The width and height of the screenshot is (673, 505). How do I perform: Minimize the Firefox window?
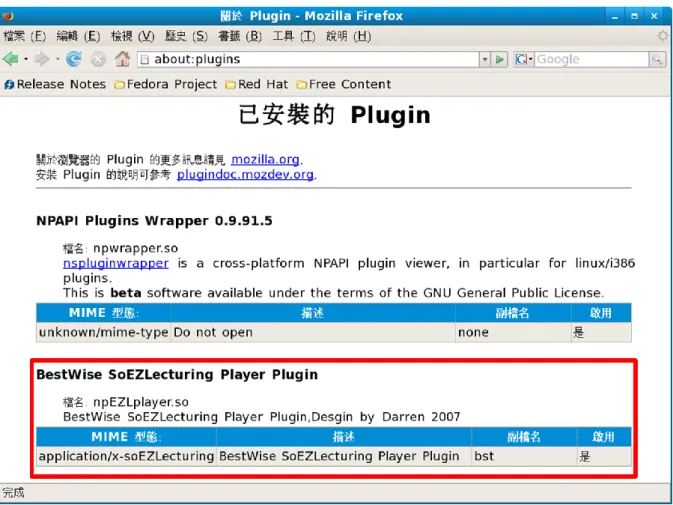[x=615, y=16]
